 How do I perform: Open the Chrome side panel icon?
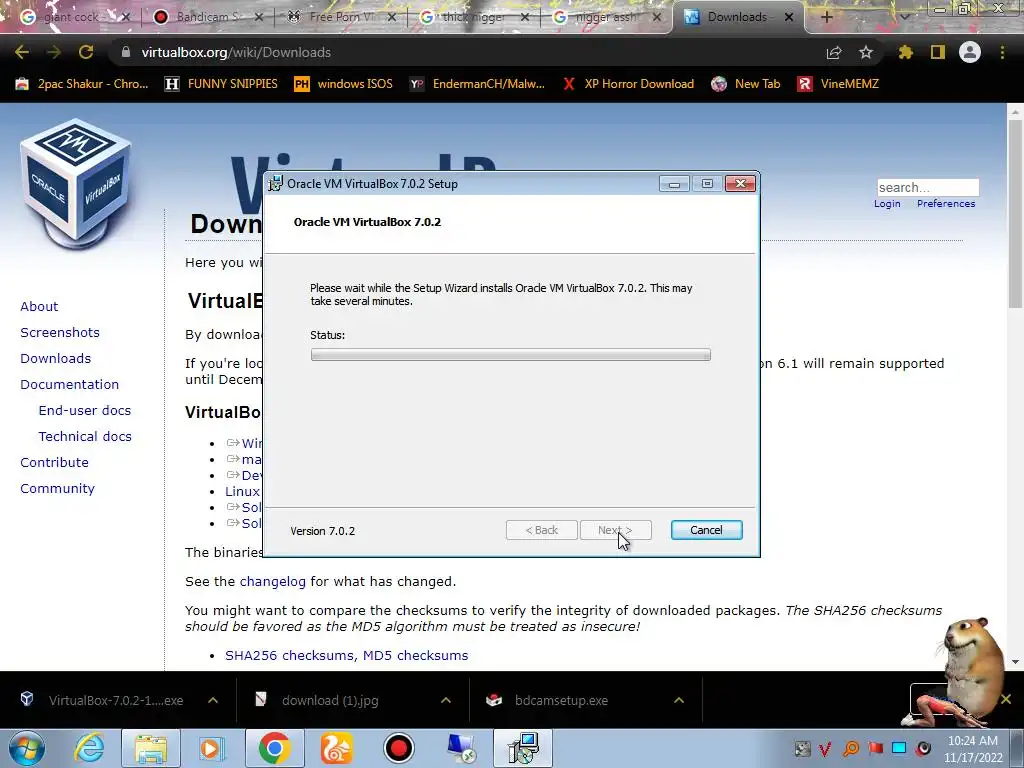pyautogui.click(x=938, y=52)
